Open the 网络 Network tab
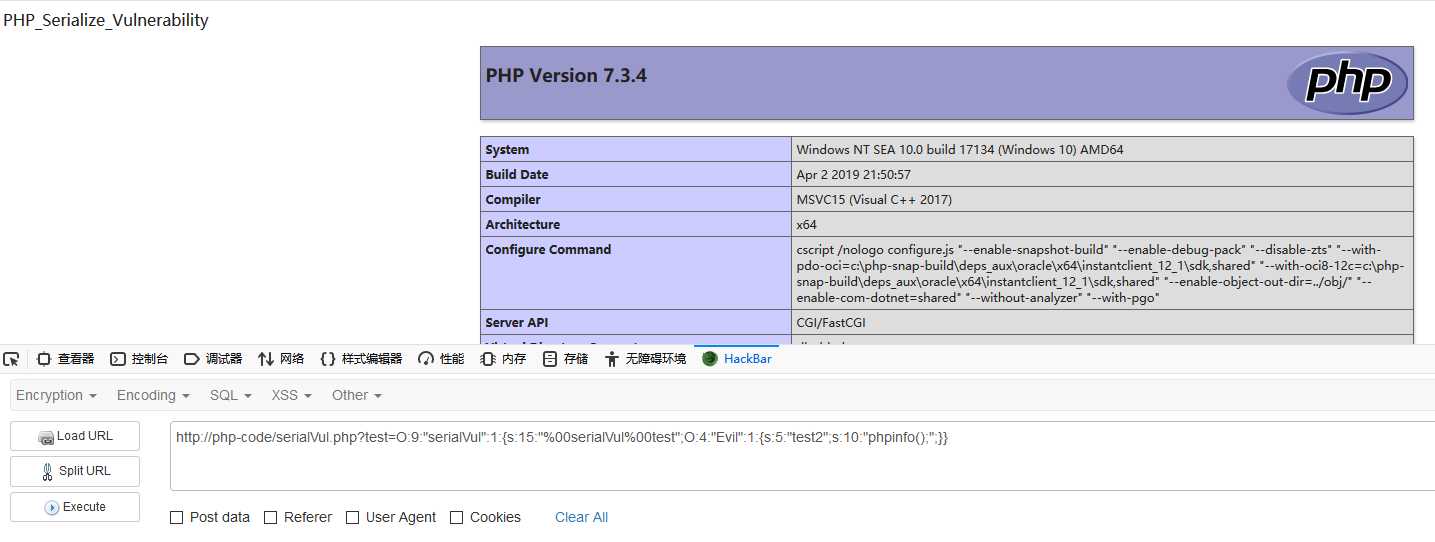Image resolution: width=1435 pixels, height=542 pixels. [281, 359]
